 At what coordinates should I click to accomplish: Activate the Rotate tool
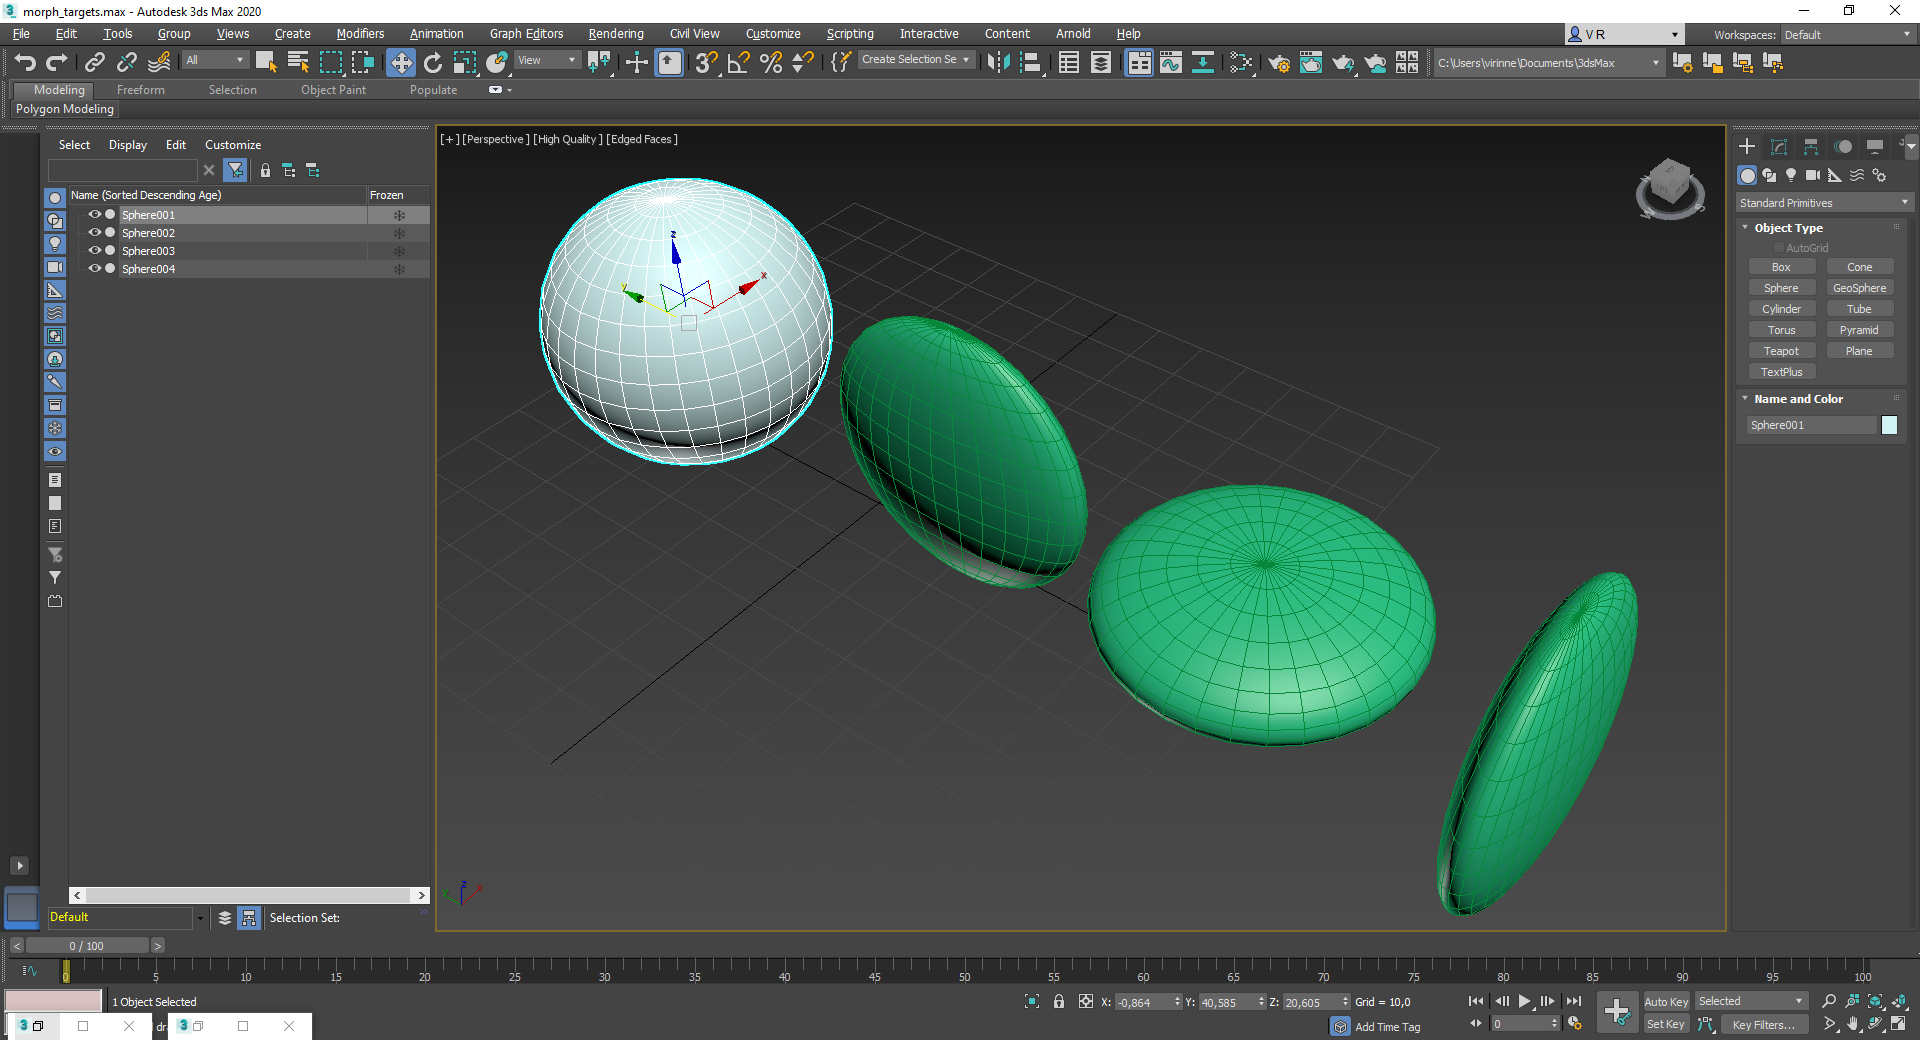(432, 63)
